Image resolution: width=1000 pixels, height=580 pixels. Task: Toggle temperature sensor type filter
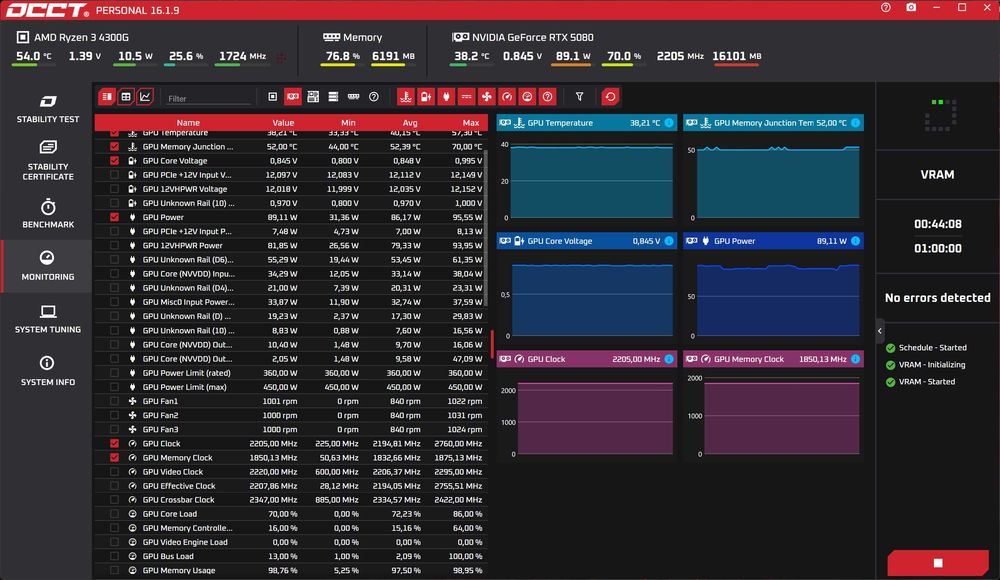point(406,97)
